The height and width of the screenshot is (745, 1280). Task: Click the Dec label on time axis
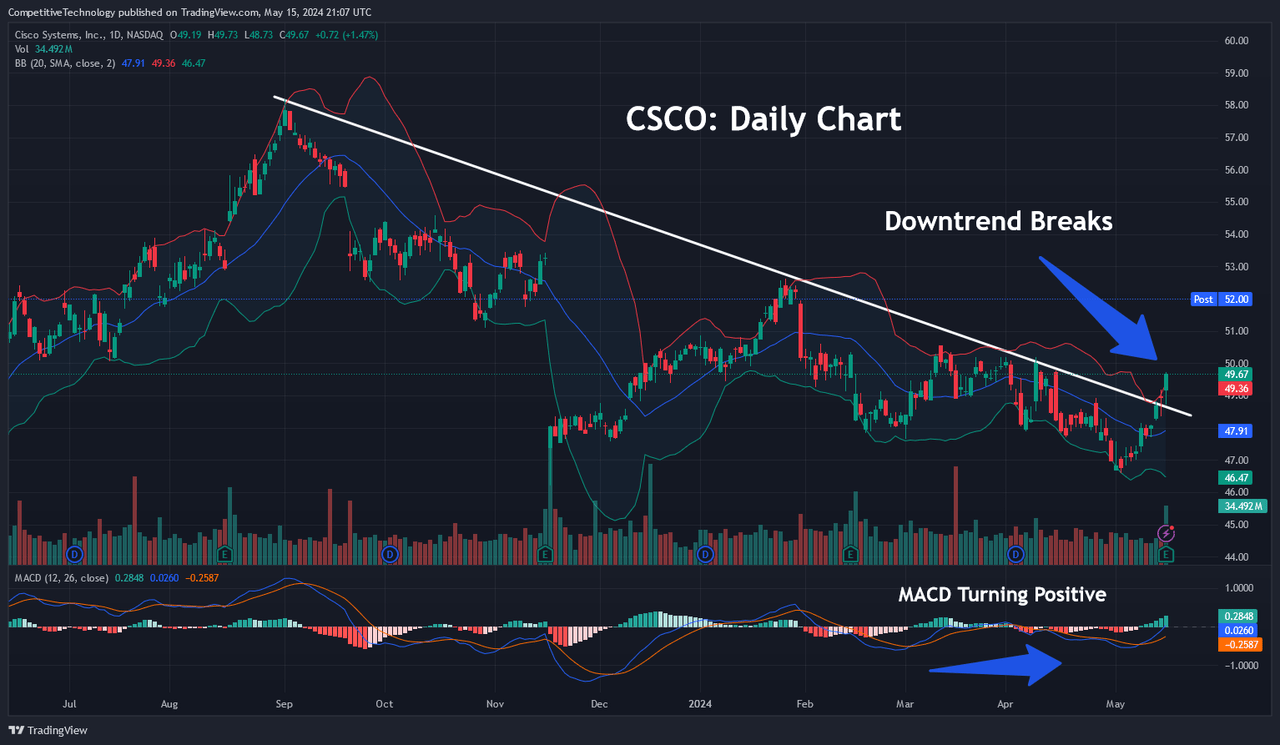599,703
